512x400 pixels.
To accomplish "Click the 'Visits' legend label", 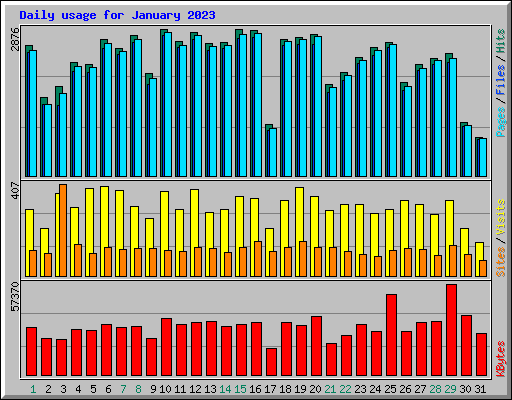I will (x=501, y=218).
